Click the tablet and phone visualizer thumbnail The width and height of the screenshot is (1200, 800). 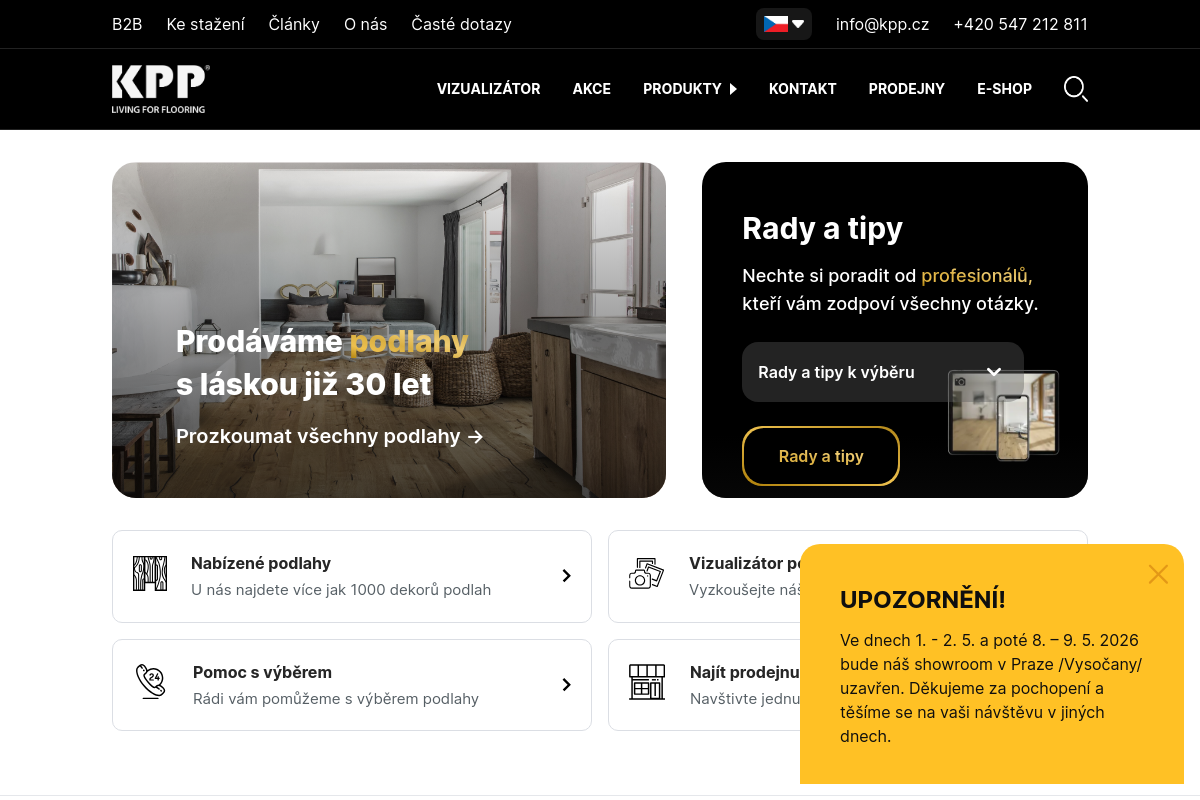click(1003, 415)
